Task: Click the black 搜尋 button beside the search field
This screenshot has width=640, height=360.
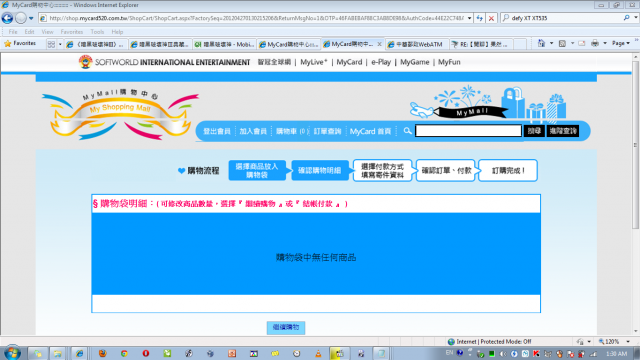Action: point(534,131)
